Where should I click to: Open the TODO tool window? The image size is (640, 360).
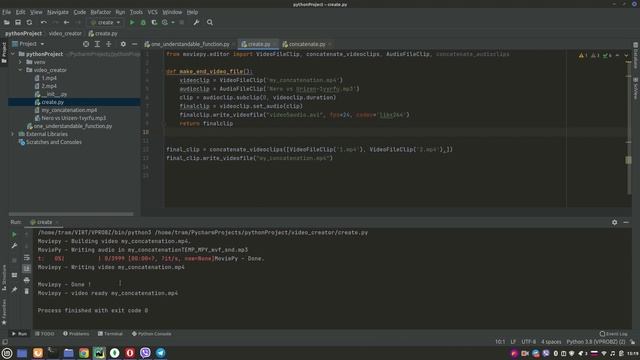(44, 334)
